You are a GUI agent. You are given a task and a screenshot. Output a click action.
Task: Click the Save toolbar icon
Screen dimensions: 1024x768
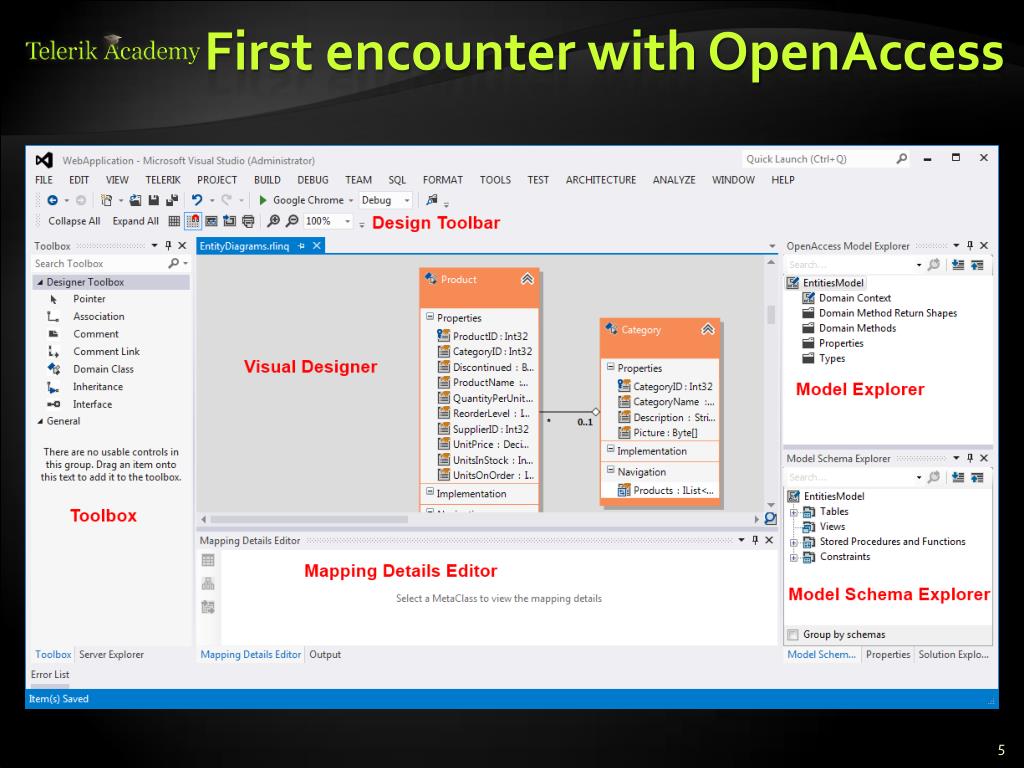(x=153, y=200)
